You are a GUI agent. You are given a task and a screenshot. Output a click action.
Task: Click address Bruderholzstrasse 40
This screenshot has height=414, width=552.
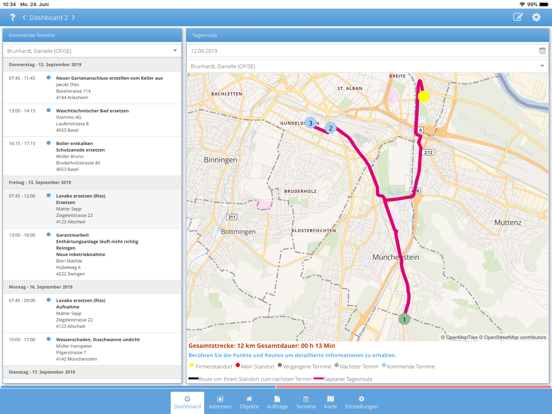coord(78,163)
